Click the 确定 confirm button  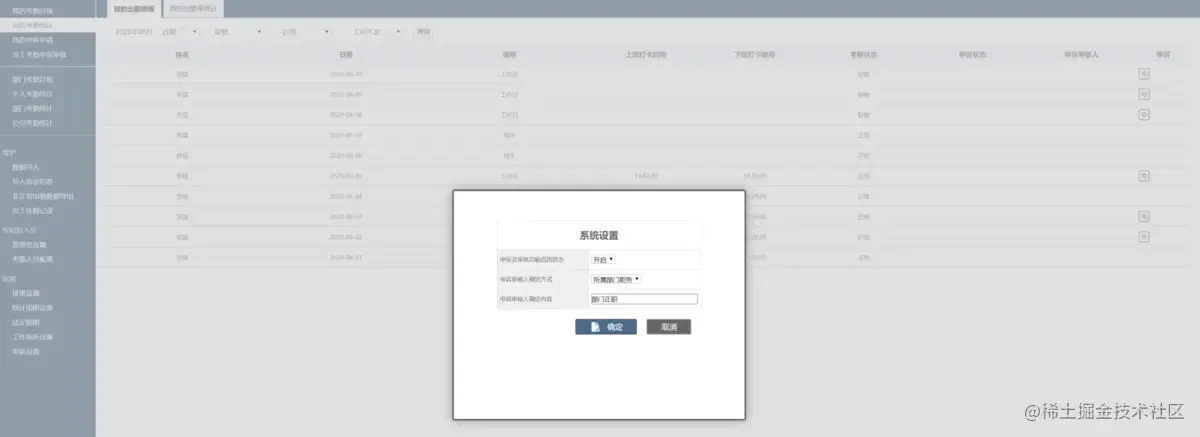click(x=606, y=327)
